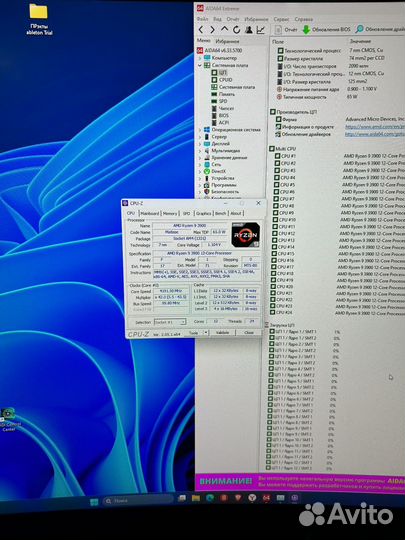Select BIOS item in tree
Screen dimensions: 405x540
[220, 115]
